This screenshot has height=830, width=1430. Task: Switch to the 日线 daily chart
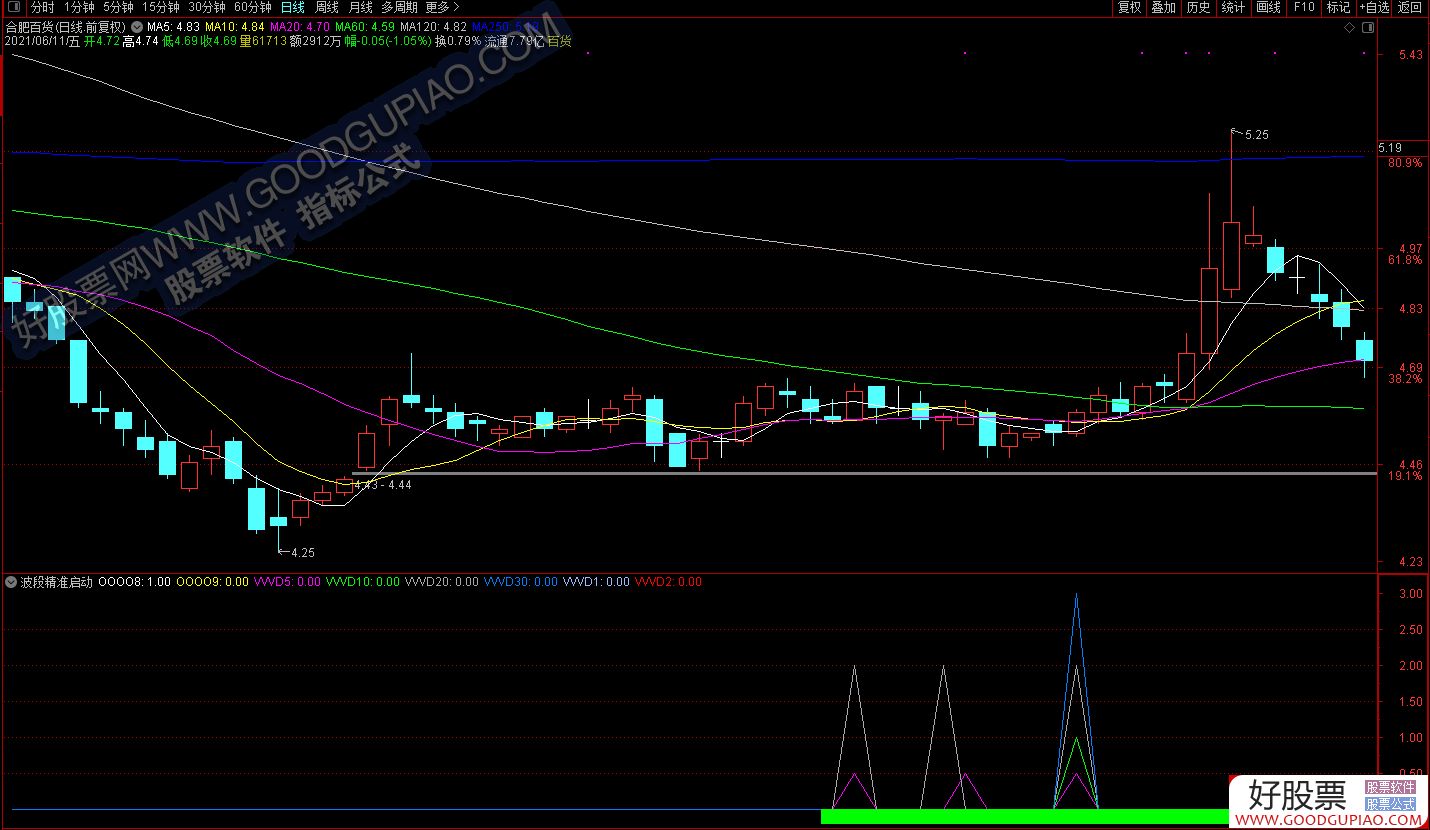292,7
